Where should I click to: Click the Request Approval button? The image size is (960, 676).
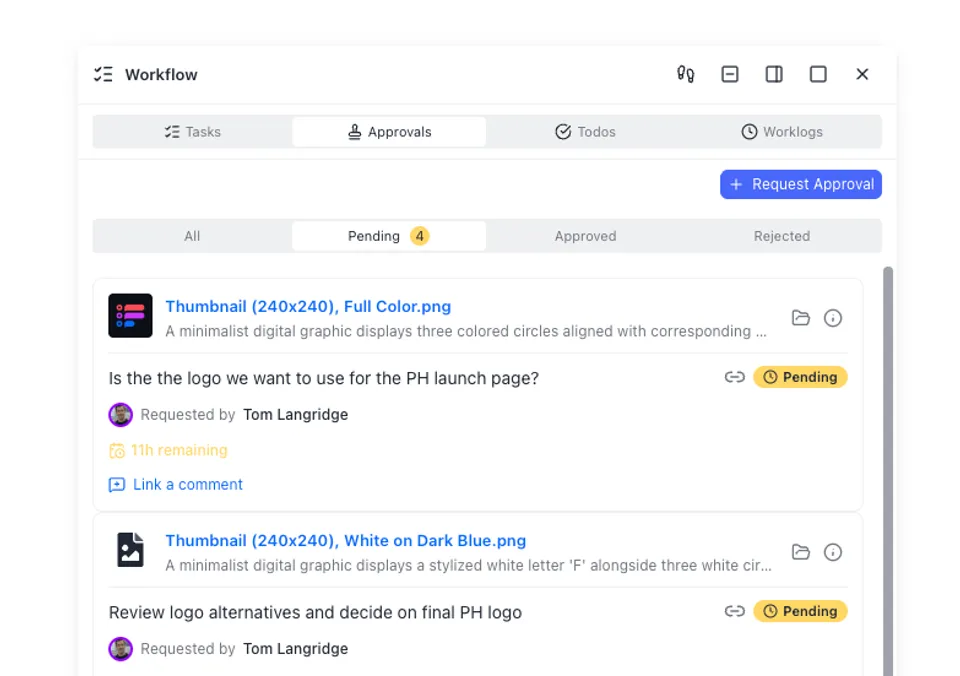800,184
